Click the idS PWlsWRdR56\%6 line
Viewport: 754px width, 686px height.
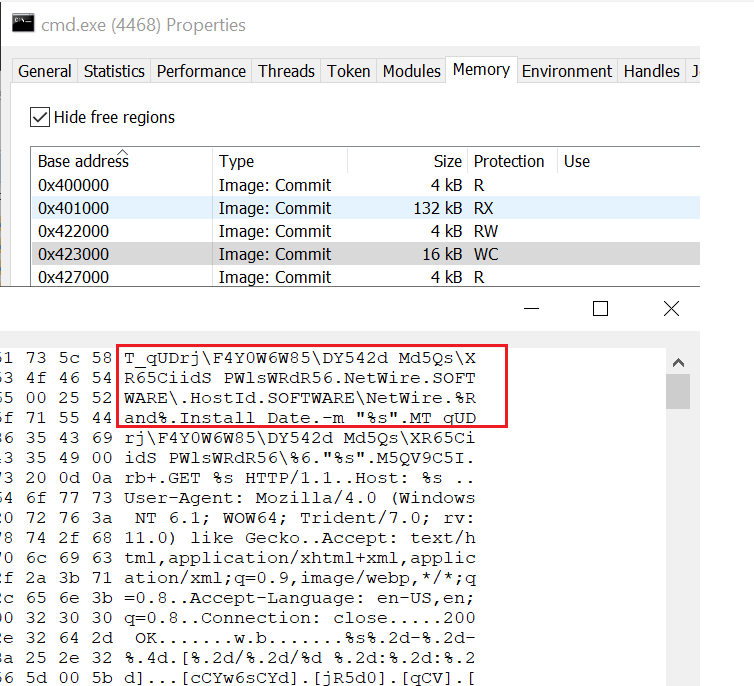point(300,458)
